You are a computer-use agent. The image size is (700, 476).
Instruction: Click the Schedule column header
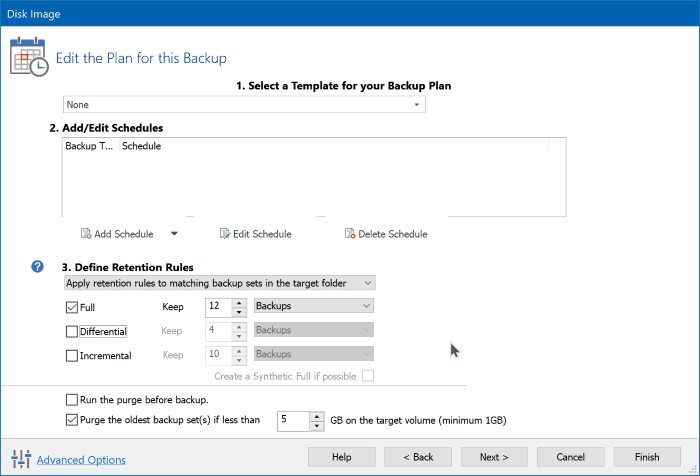click(x=142, y=146)
